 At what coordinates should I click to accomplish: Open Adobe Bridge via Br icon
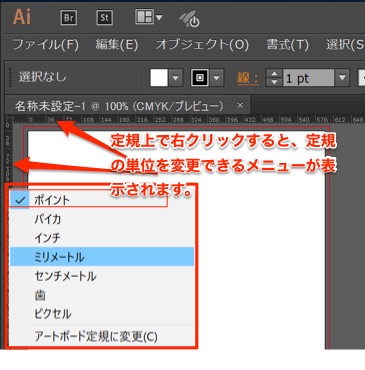(69, 17)
